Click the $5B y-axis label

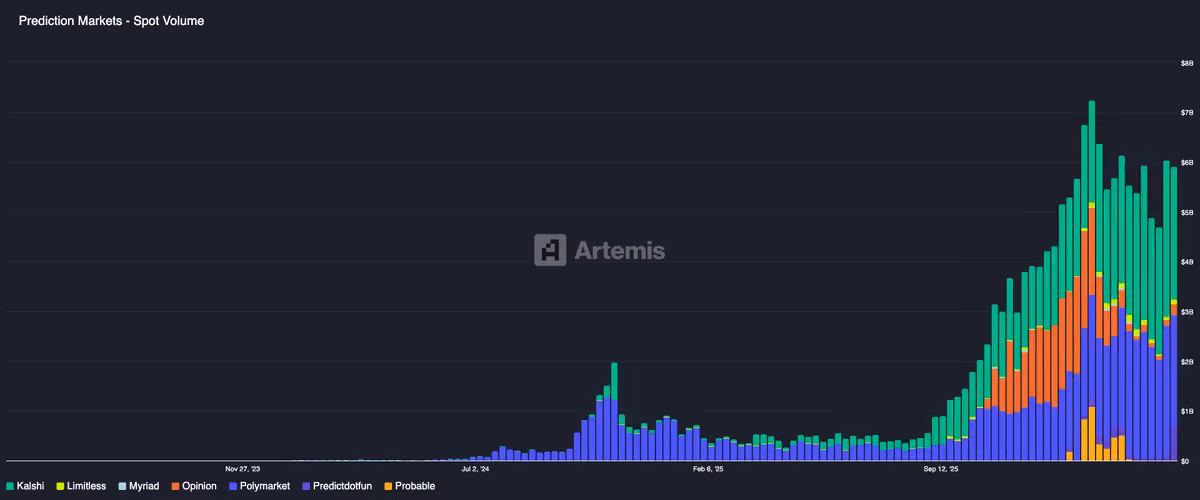click(x=1187, y=212)
